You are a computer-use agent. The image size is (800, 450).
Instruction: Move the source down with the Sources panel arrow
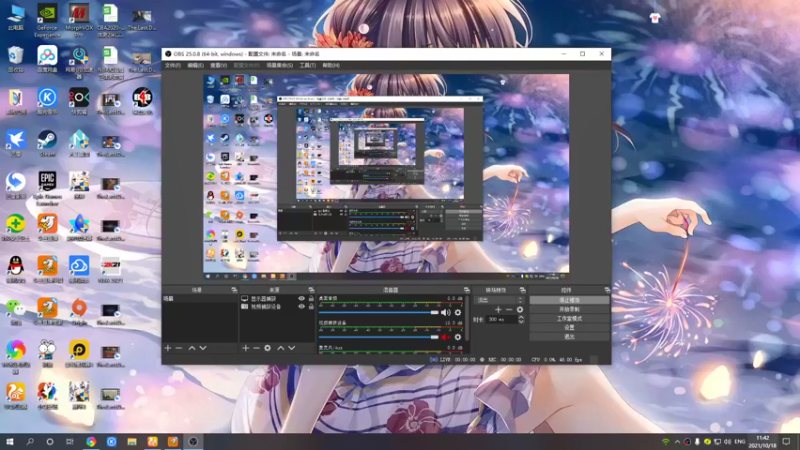coord(292,348)
